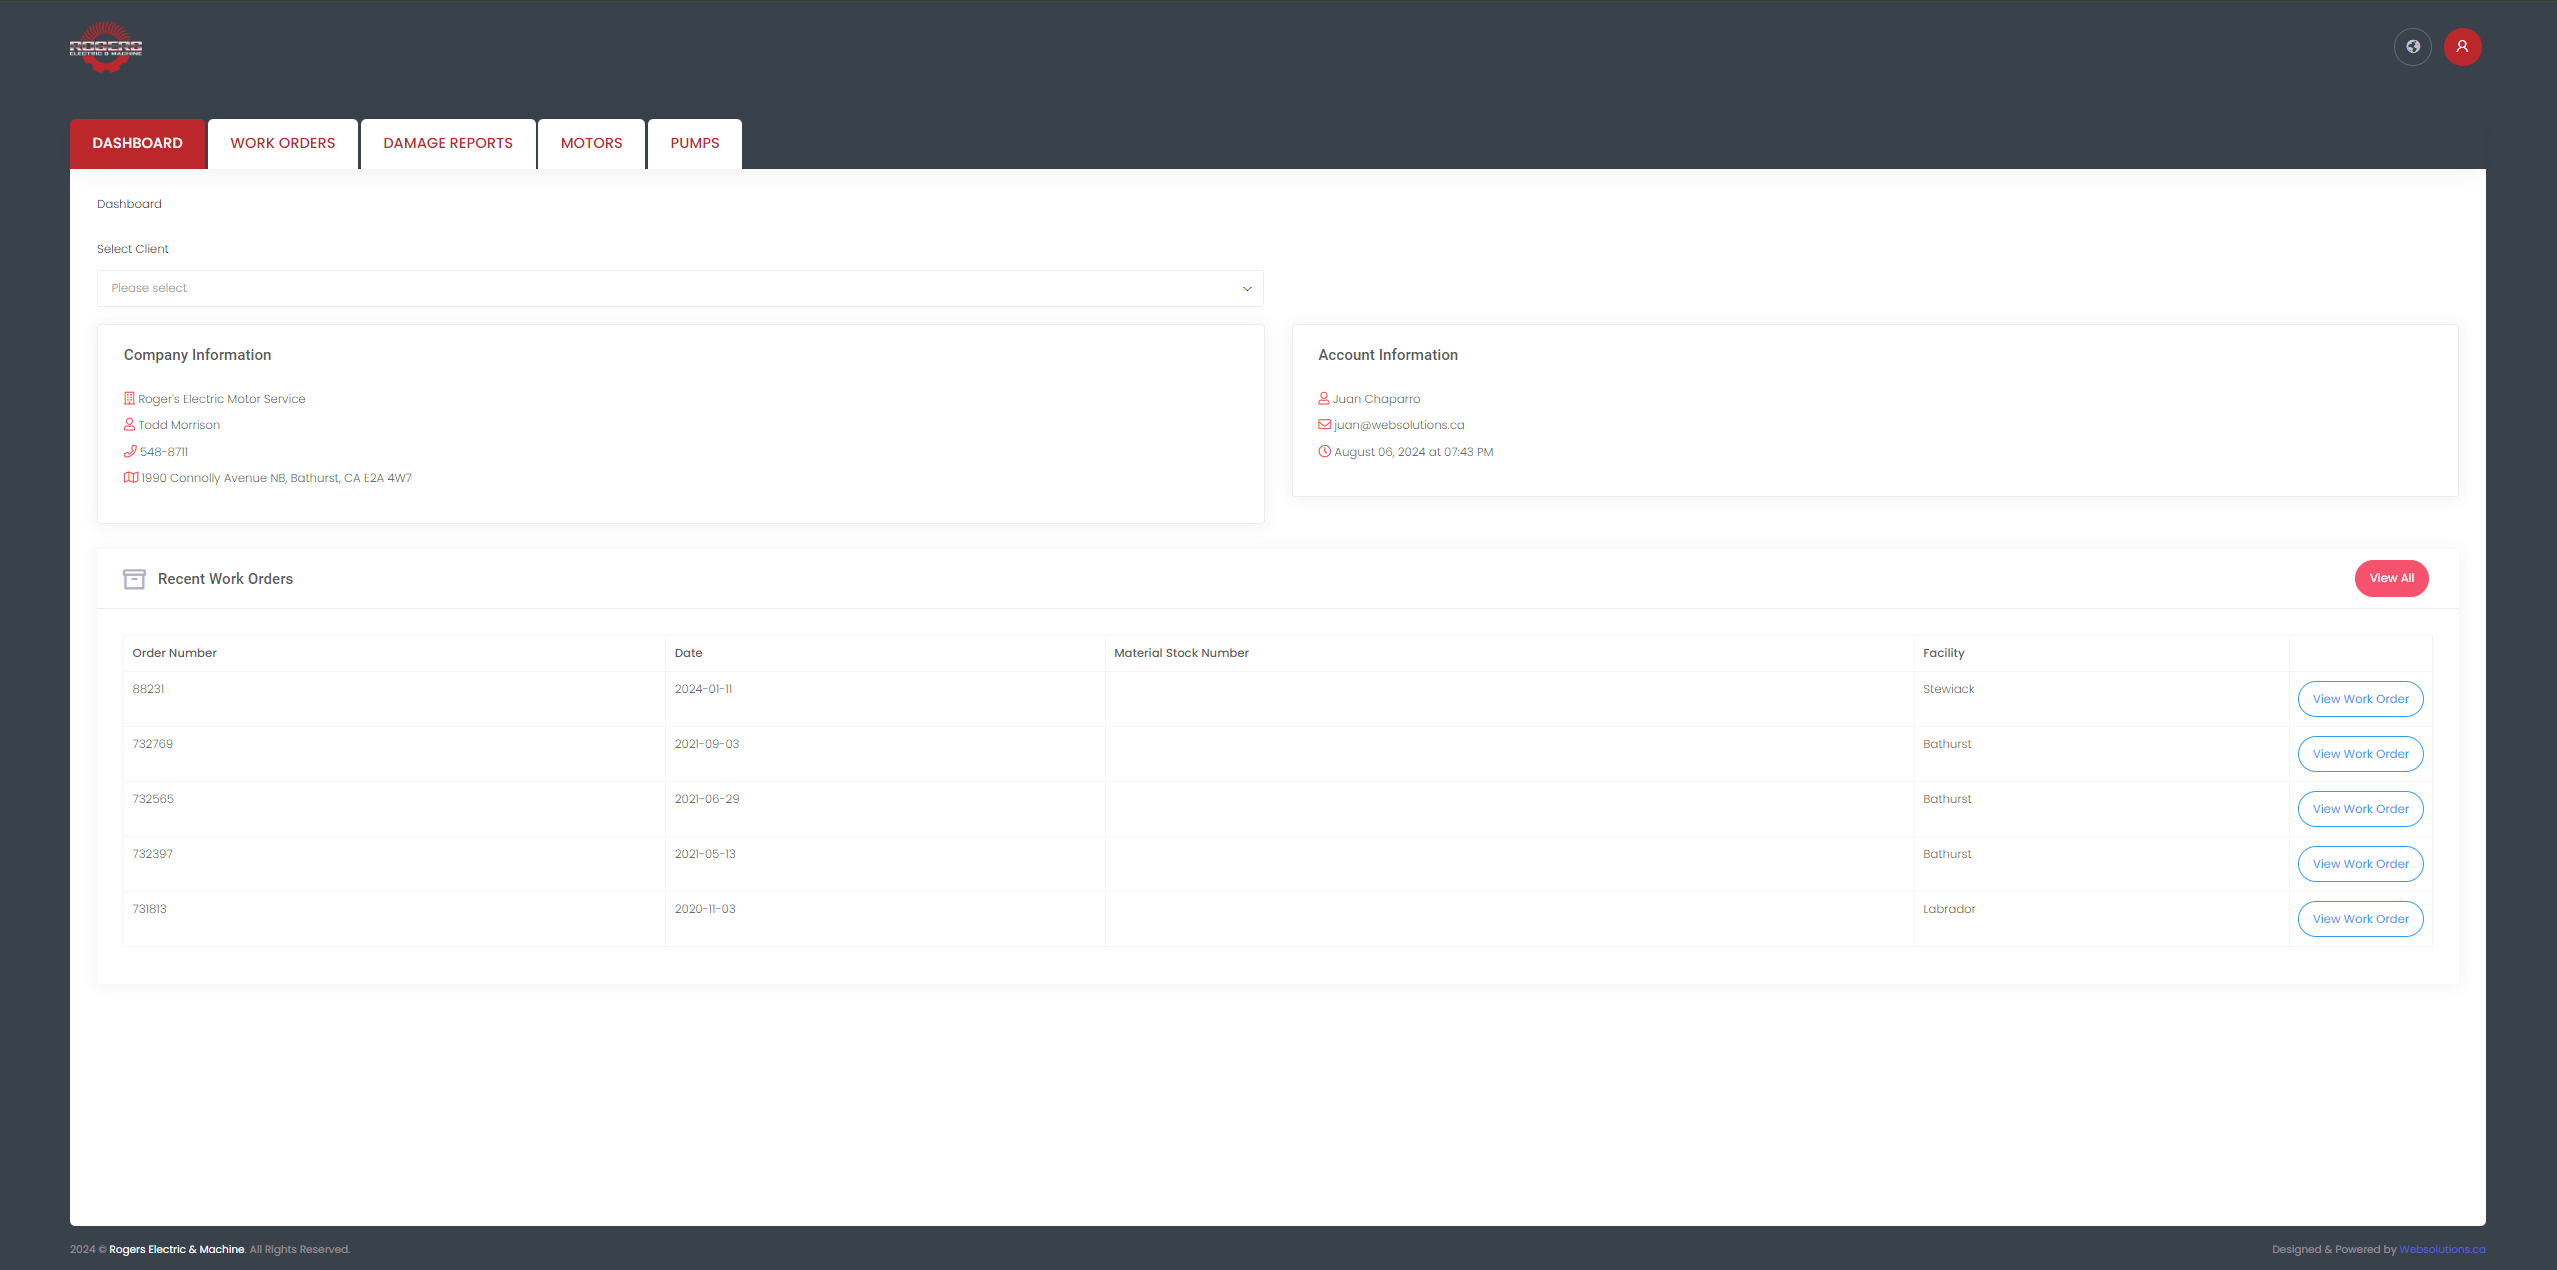This screenshot has width=2557, height=1270.
Task: Click the building icon beside Roger's Electric Motor Service
Action: click(129, 399)
